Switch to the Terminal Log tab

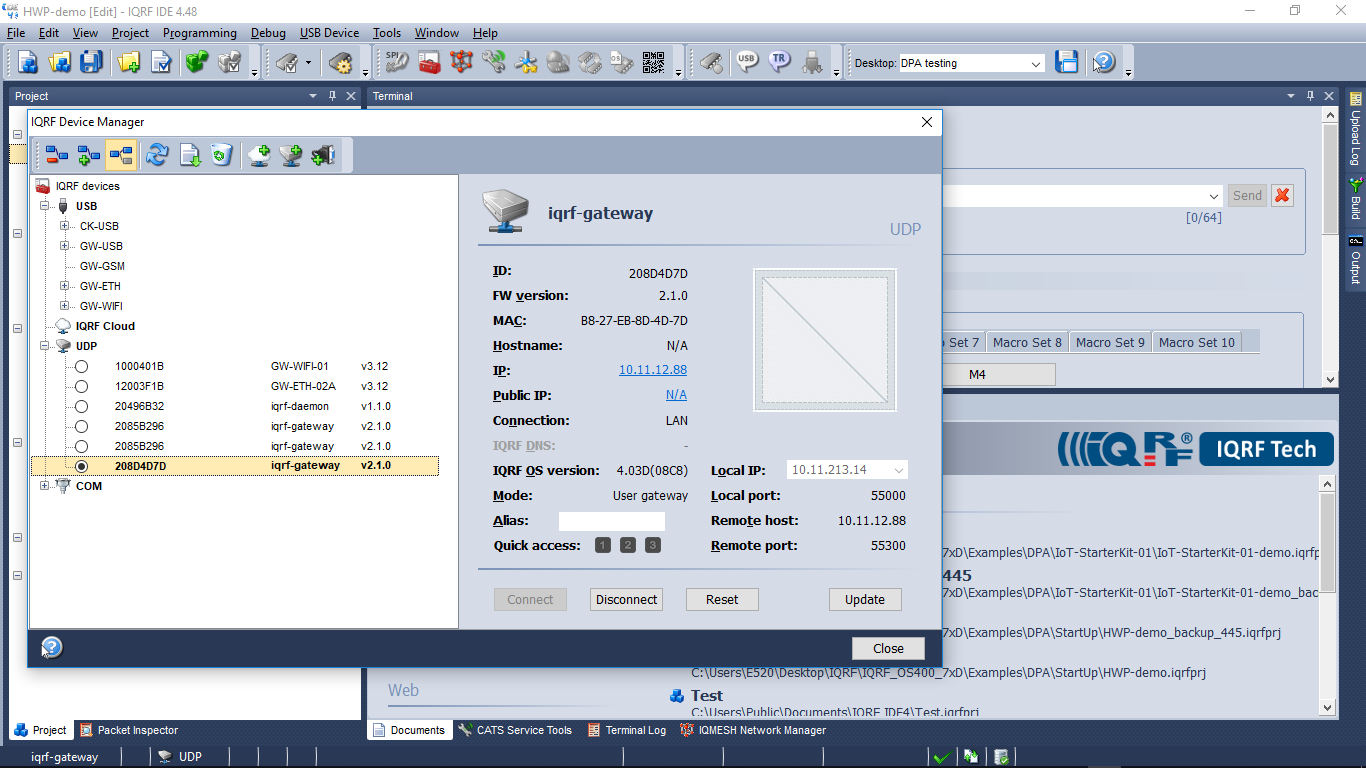(x=627, y=730)
